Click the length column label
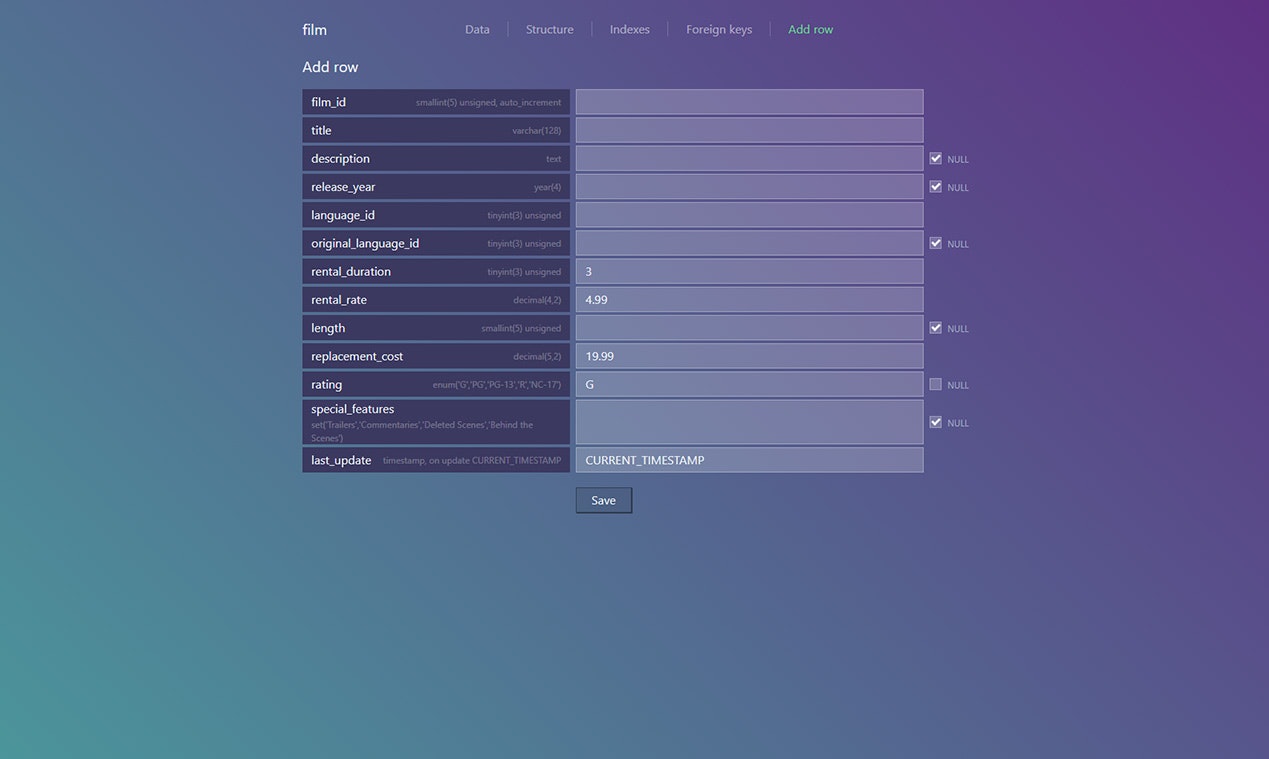The width and height of the screenshot is (1269, 759). [328, 328]
